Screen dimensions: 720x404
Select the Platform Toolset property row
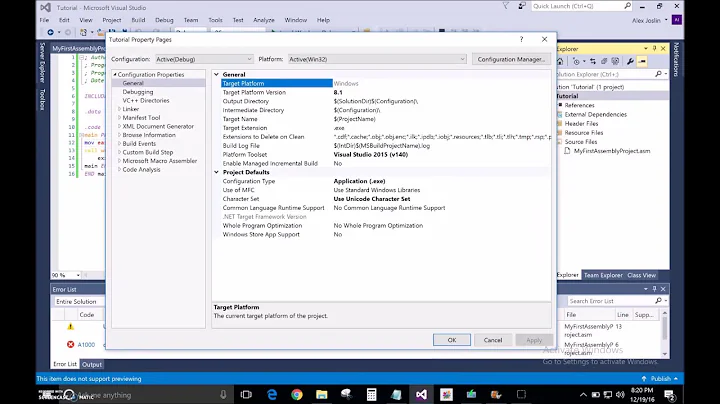[x=386, y=155]
